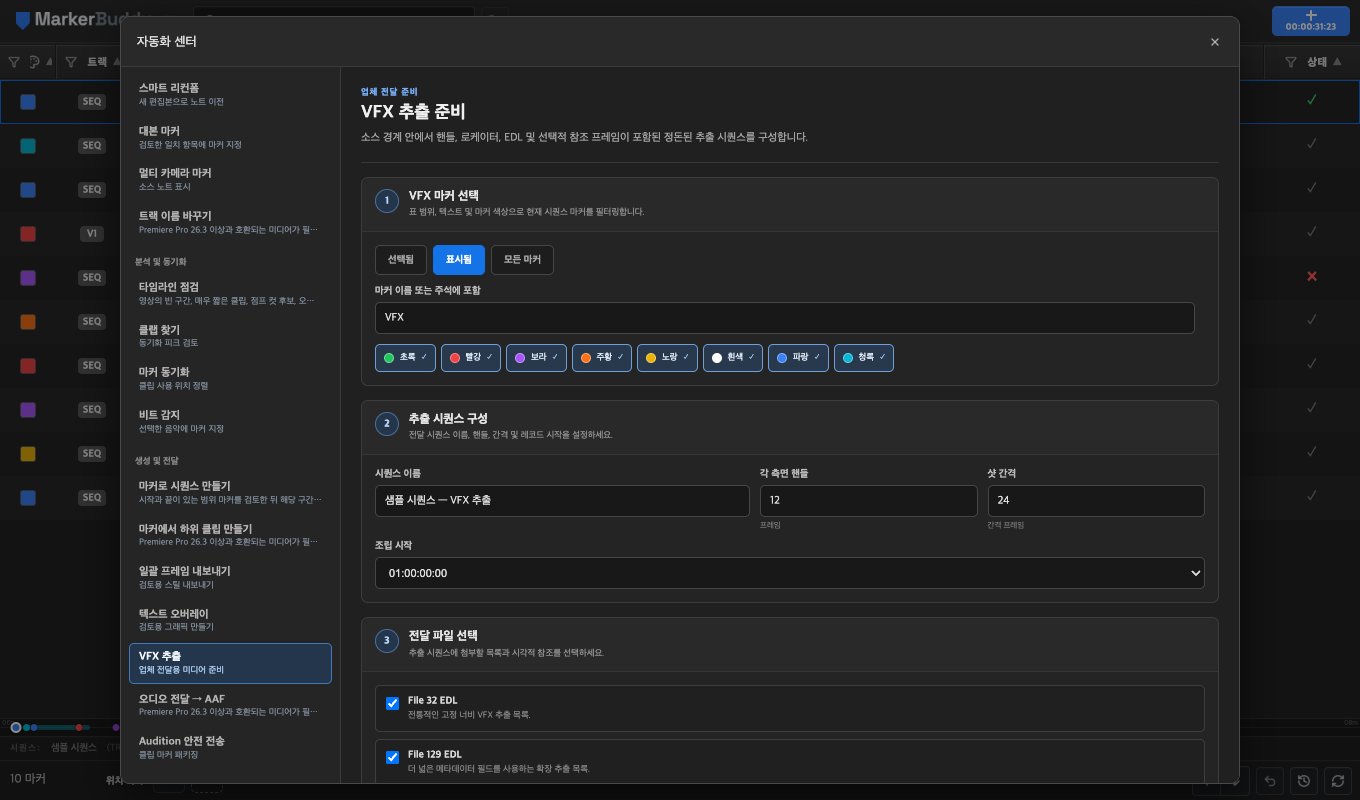Click the 시퀀스 이름 input field

click(x=562, y=501)
